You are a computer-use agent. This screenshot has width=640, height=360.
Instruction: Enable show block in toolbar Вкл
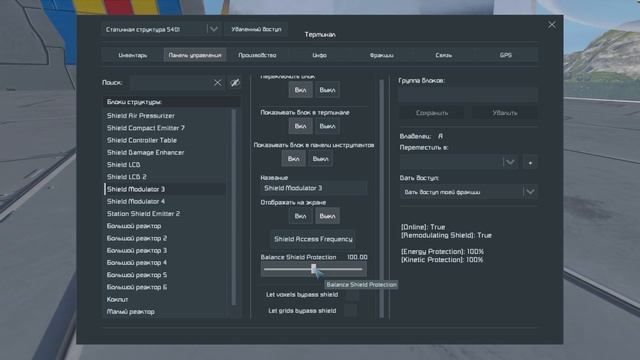click(293, 159)
